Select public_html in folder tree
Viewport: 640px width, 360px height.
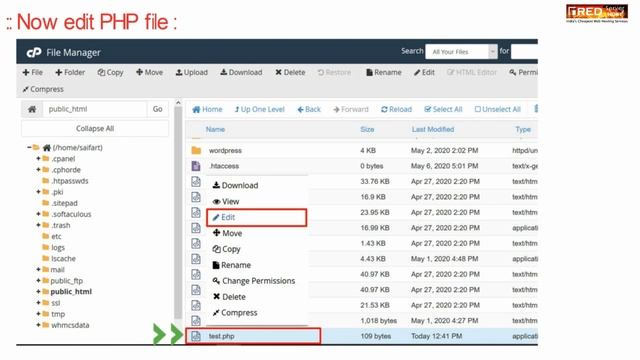(71, 291)
